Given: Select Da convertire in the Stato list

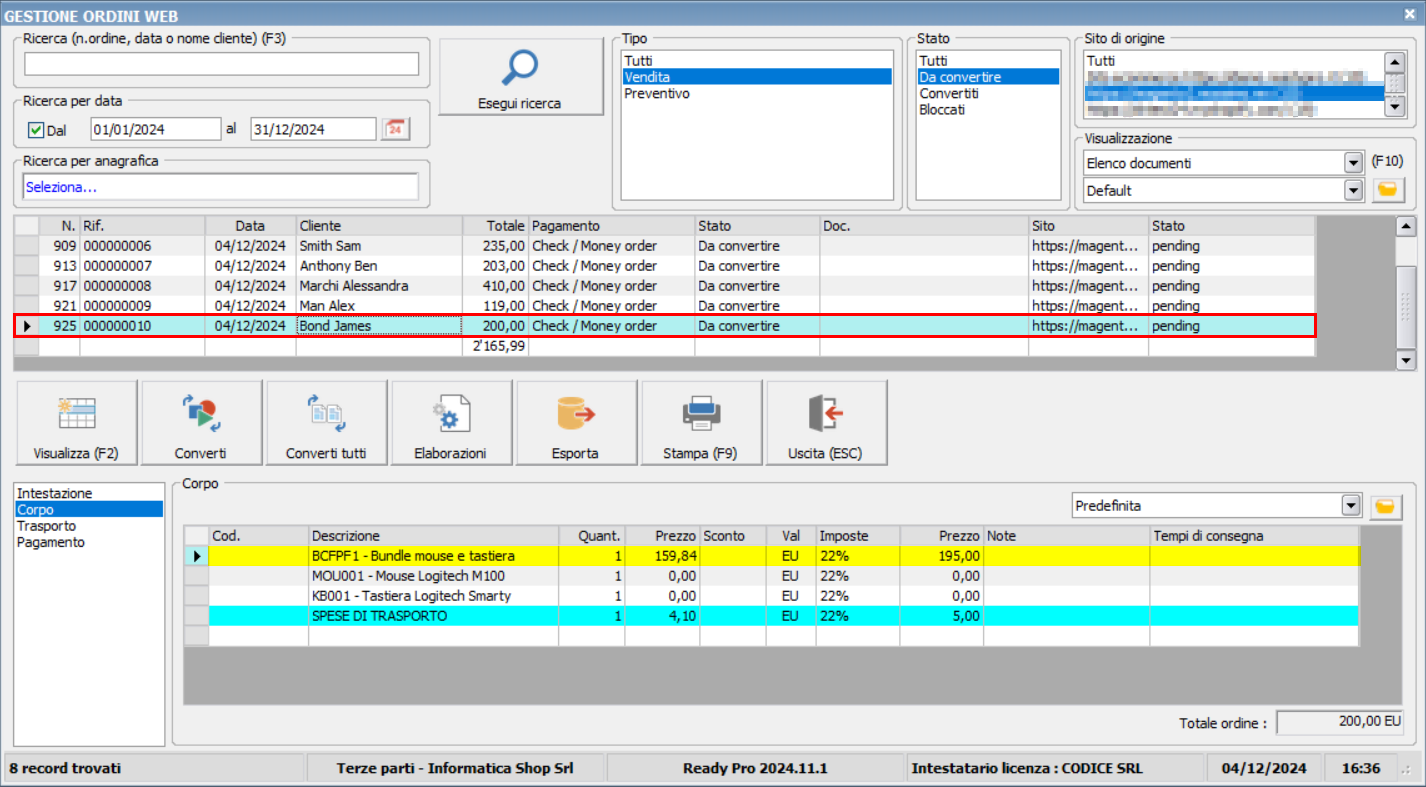Looking at the screenshot, I should tap(987, 77).
